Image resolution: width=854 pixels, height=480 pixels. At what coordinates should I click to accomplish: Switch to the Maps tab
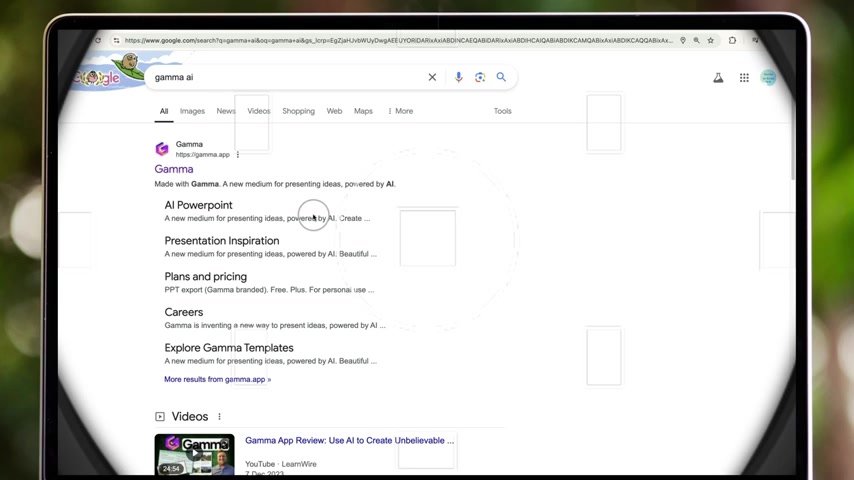[x=363, y=111]
